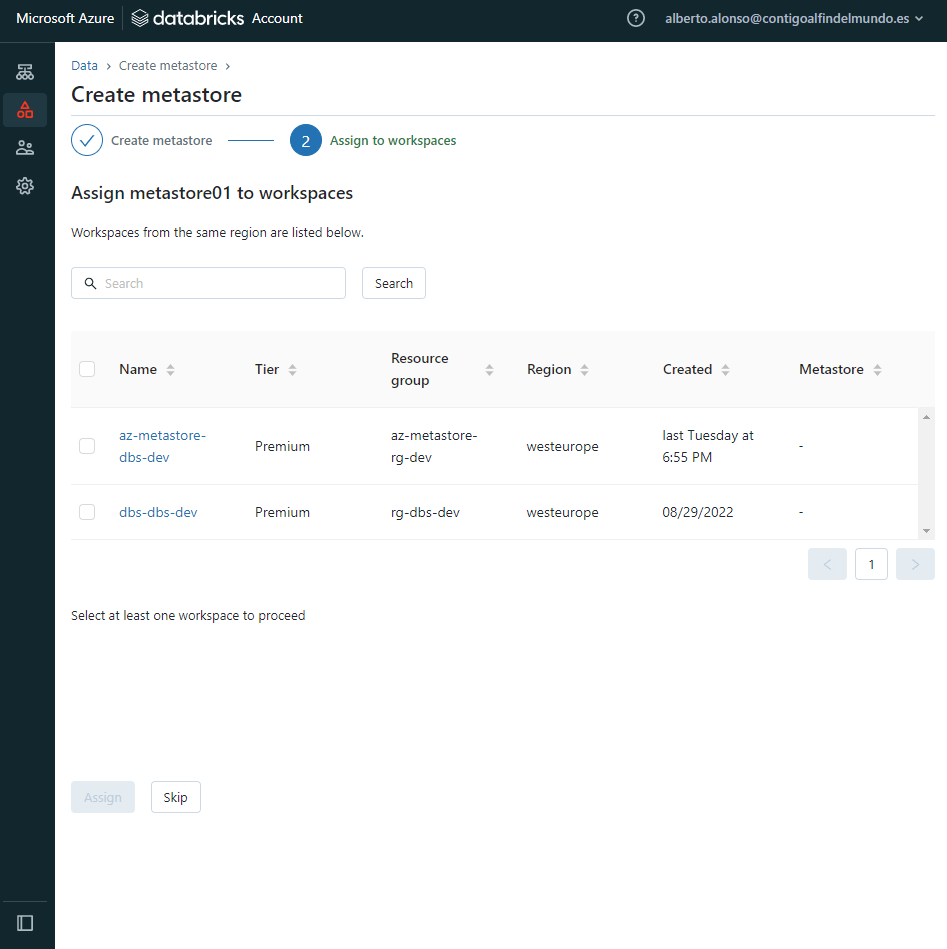947x949 pixels.
Task: Toggle the select-all workspaces checkbox
Action: pyautogui.click(x=87, y=369)
